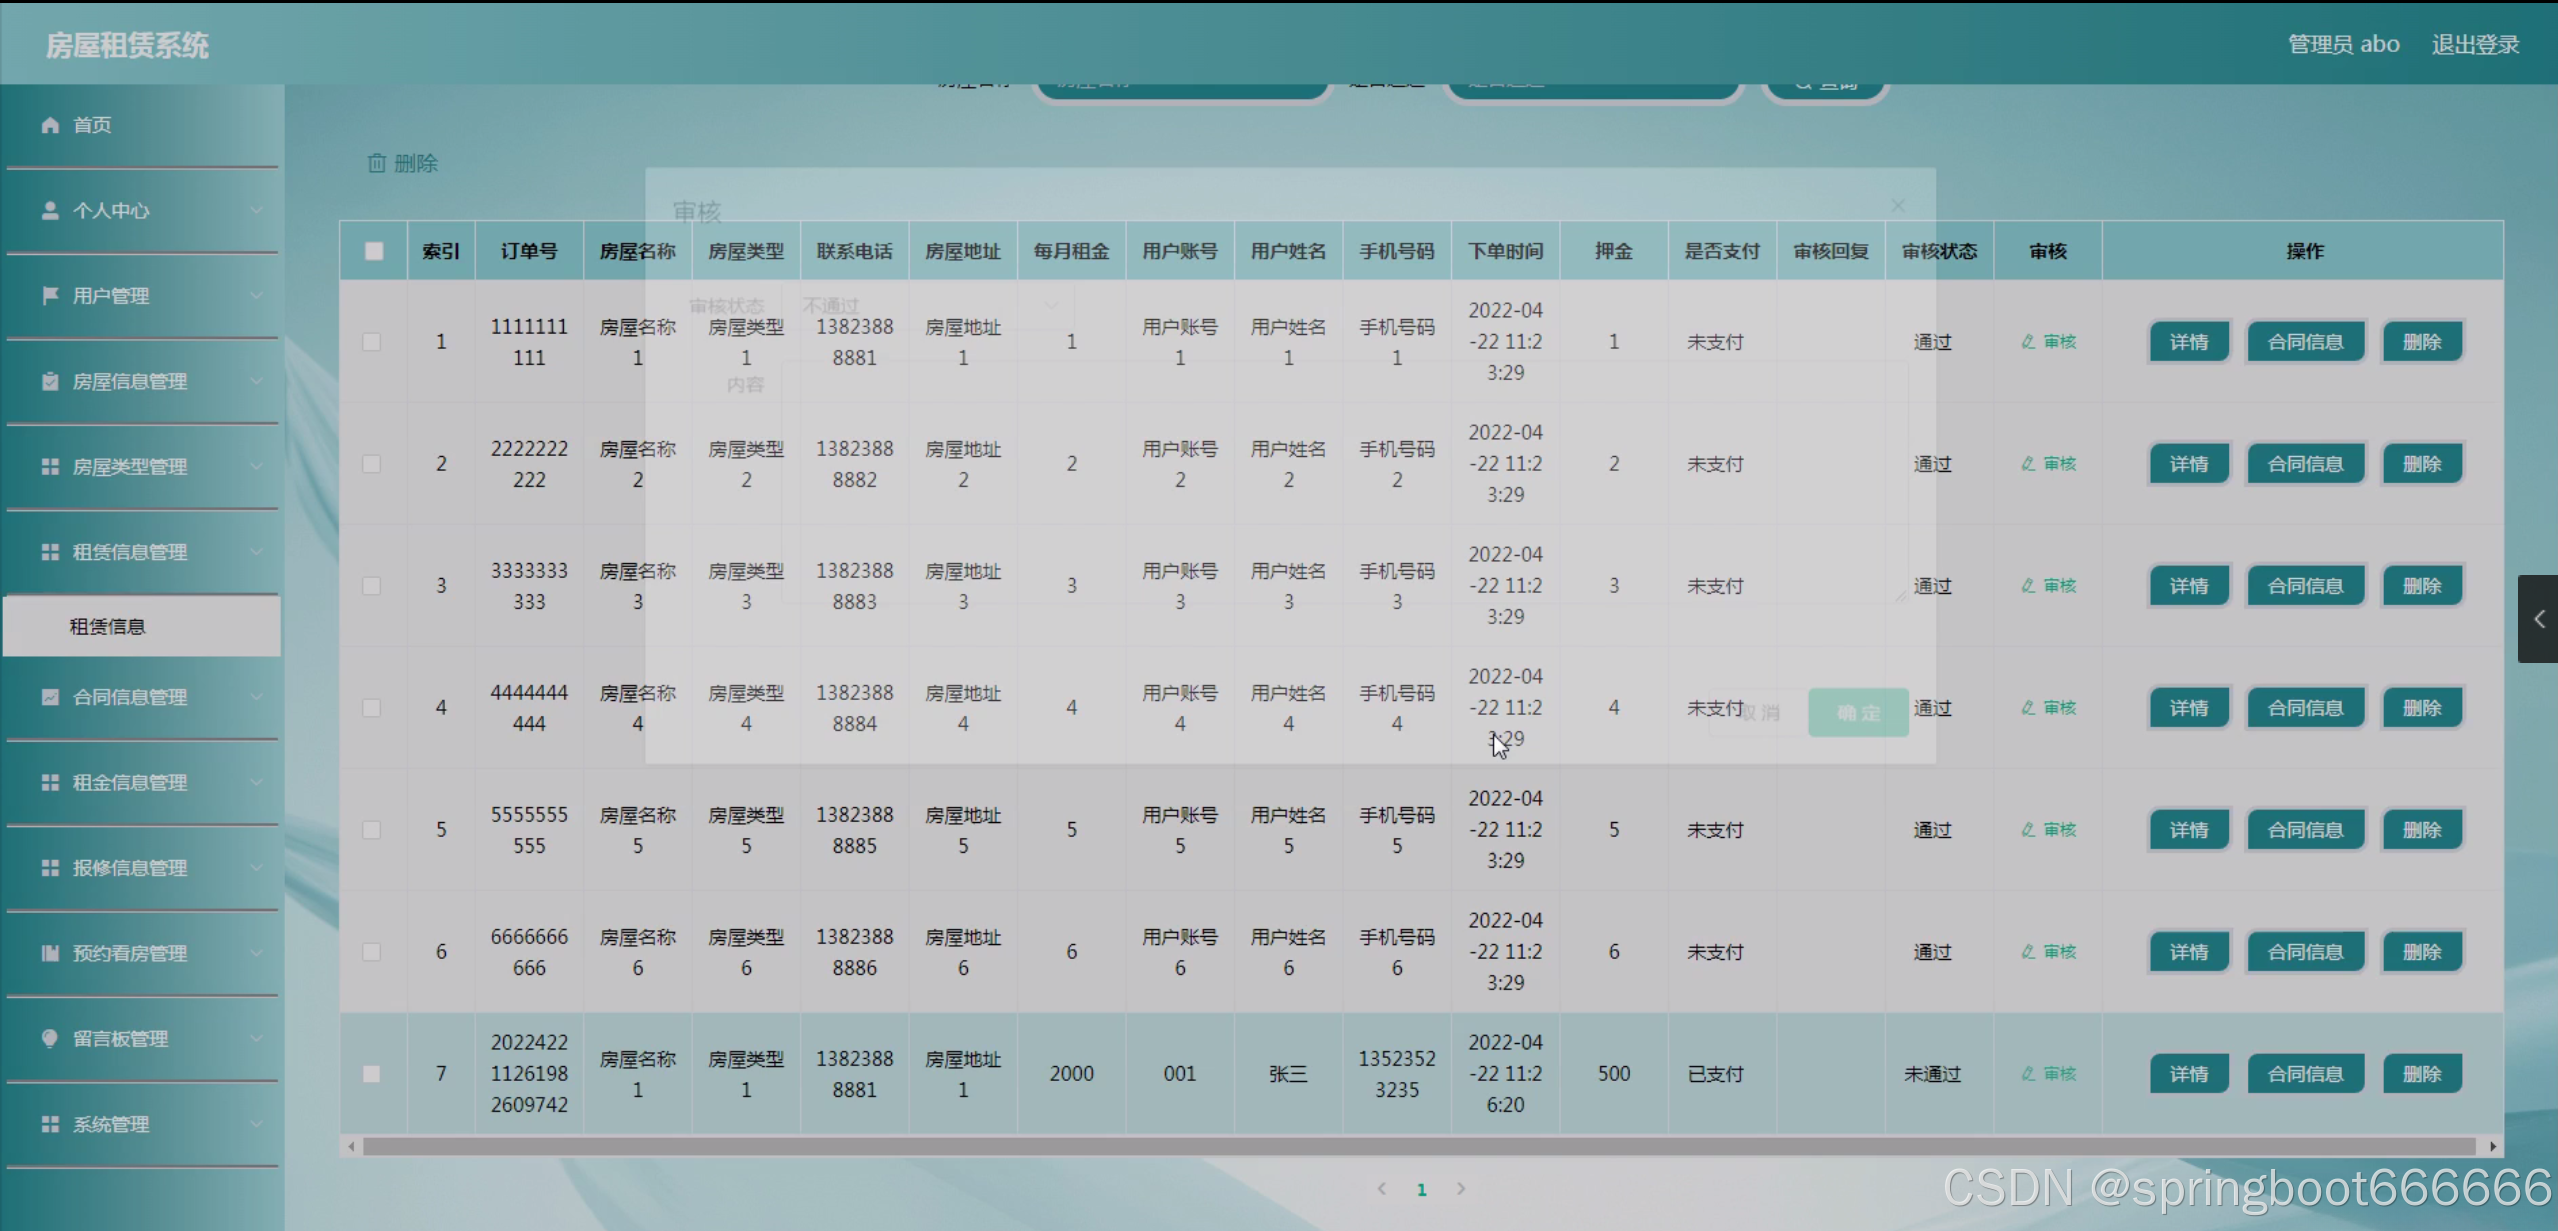Click the home icon beside 首页
The width and height of the screenshot is (2558, 1231).
pos(50,125)
